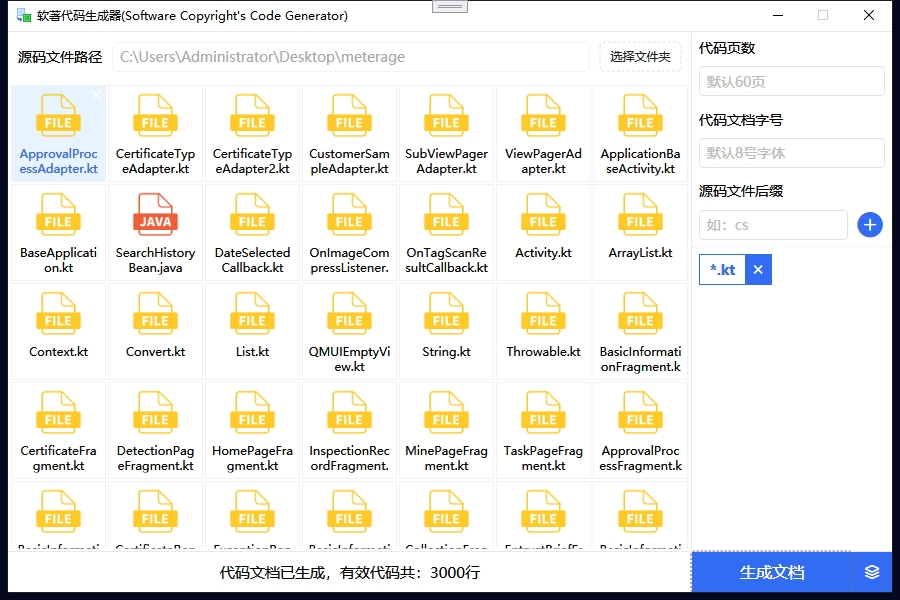Viewport: 900px width, 600px height.
Task: Select the CertificateTypeAdapter2.kt file icon
Action: pos(252,115)
